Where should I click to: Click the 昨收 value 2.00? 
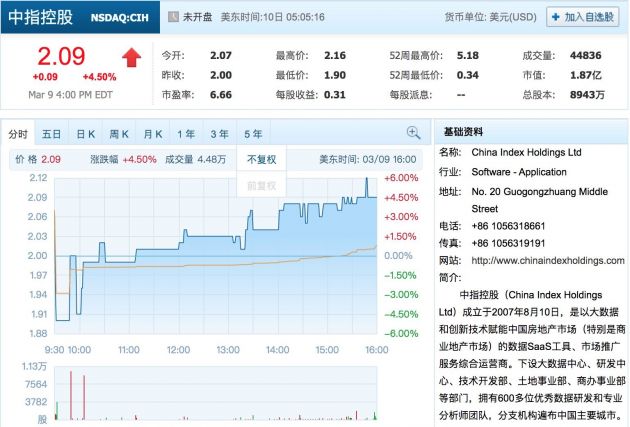[221, 75]
